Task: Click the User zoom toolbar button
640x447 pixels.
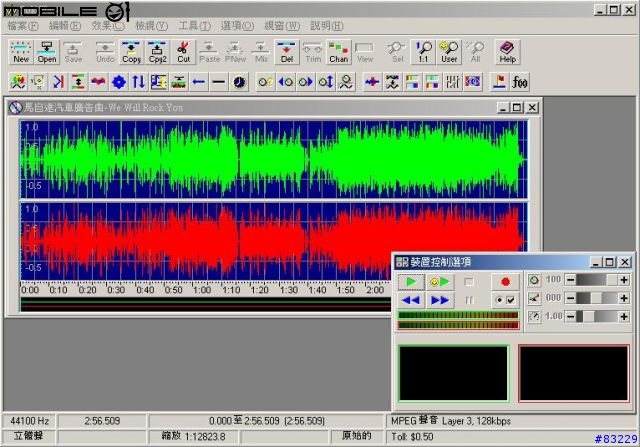Action: pyautogui.click(x=449, y=52)
